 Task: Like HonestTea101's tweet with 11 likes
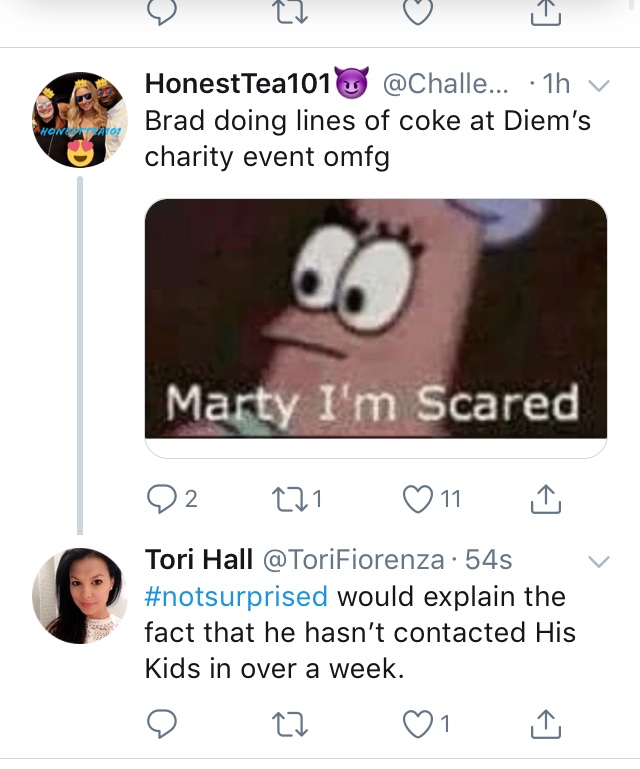[x=418, y=499]
